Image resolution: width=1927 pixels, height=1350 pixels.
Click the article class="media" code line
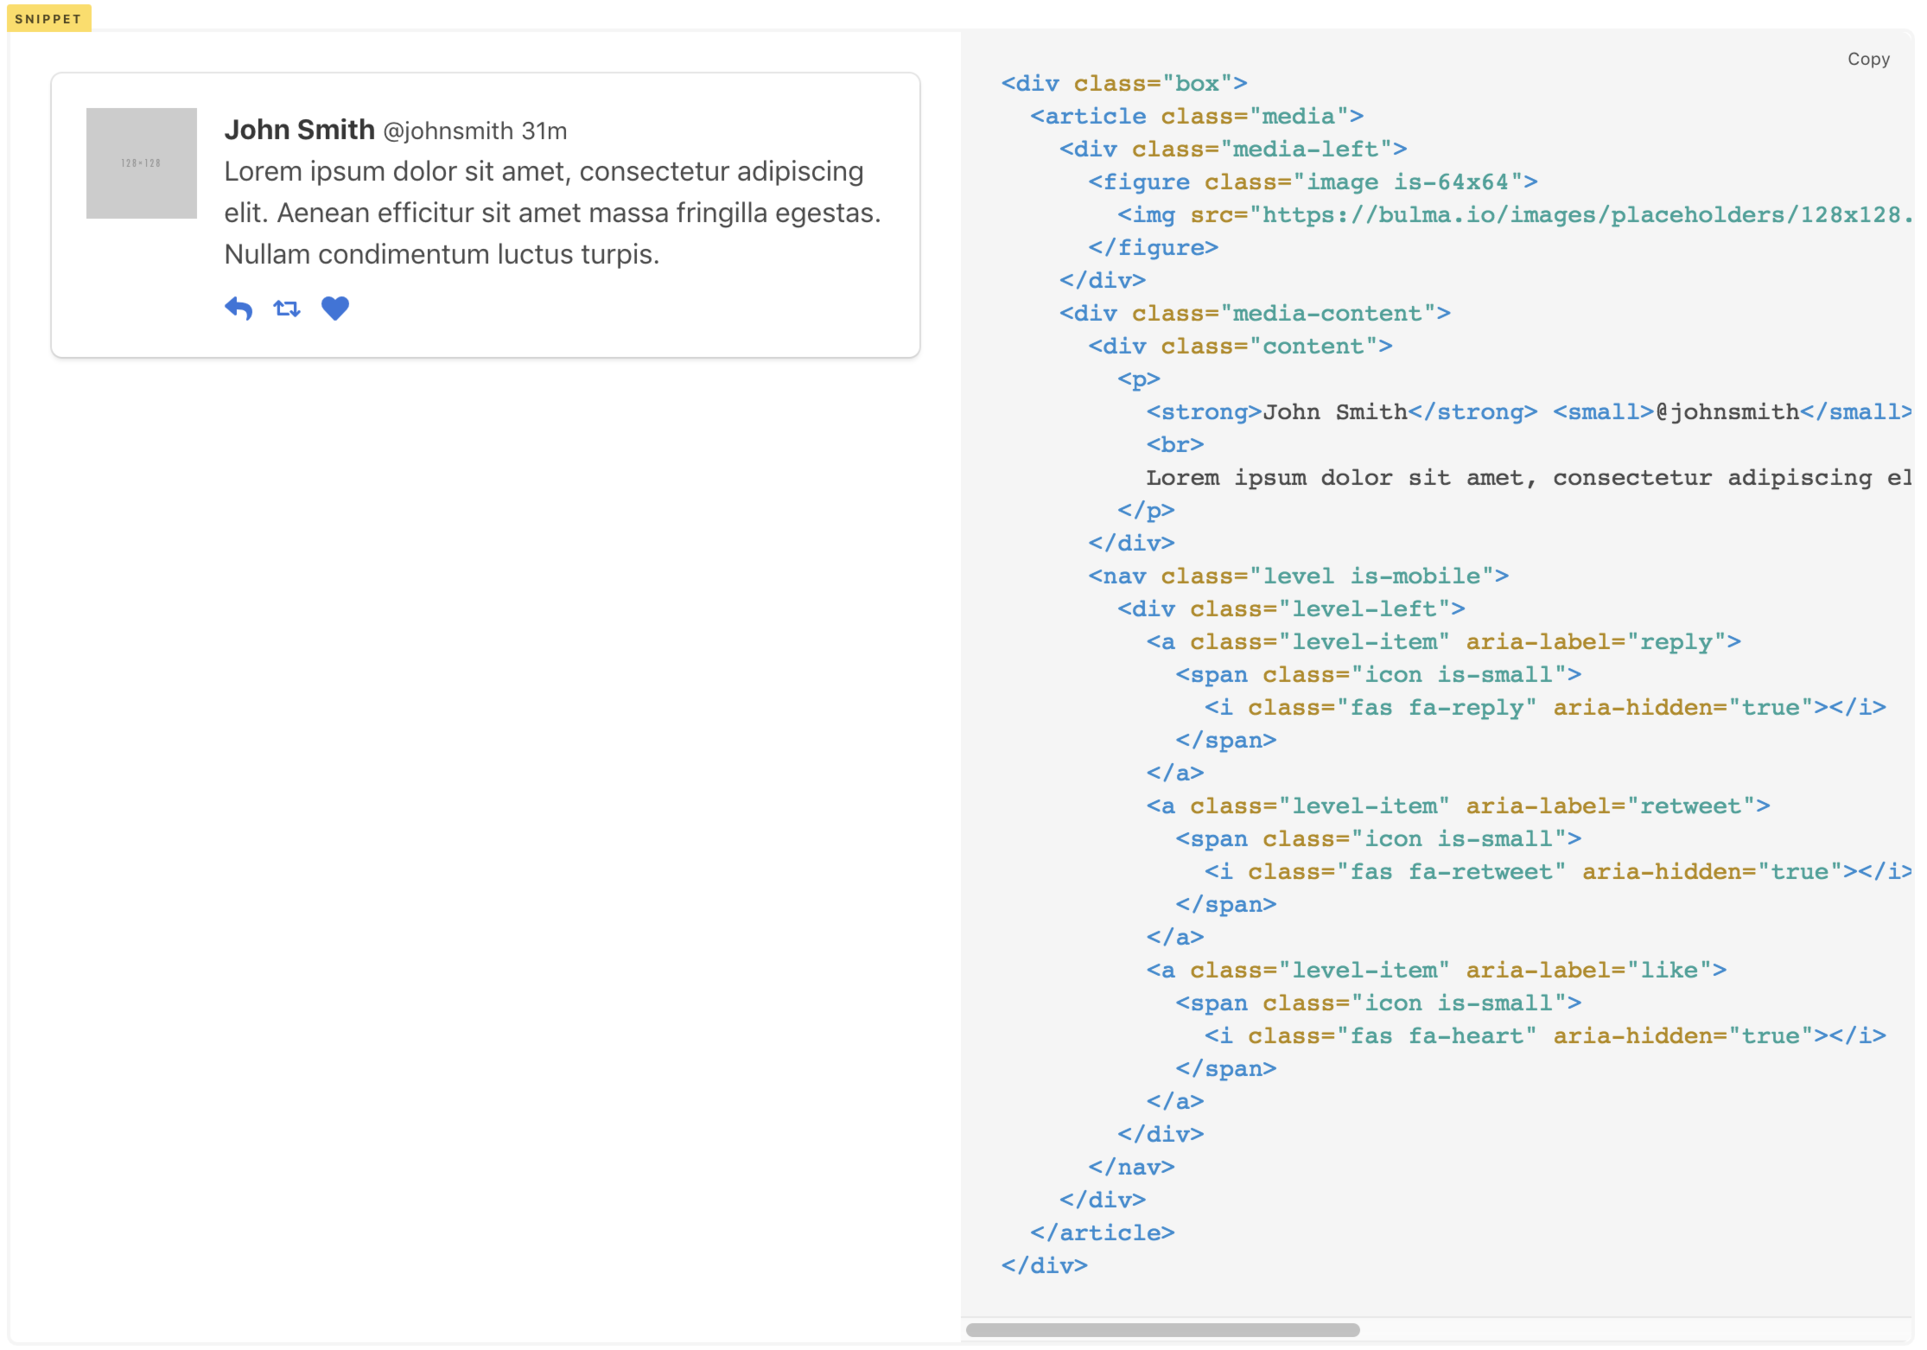click(1196, 117)
